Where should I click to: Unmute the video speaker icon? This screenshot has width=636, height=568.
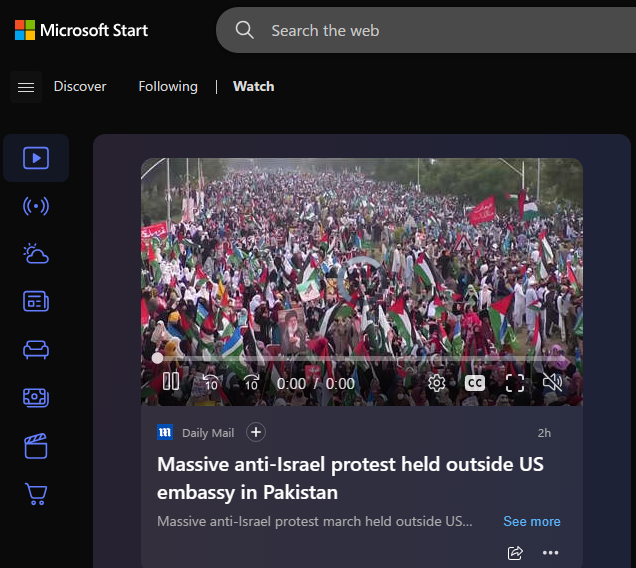[x=552, y=382]
